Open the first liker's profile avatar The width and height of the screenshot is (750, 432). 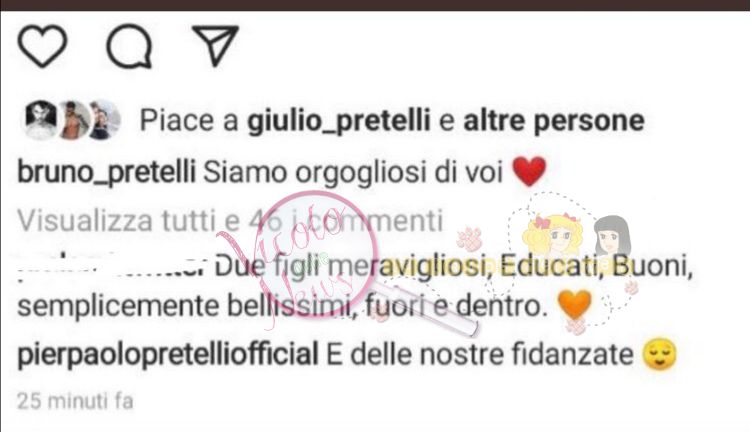pos(41,120)
